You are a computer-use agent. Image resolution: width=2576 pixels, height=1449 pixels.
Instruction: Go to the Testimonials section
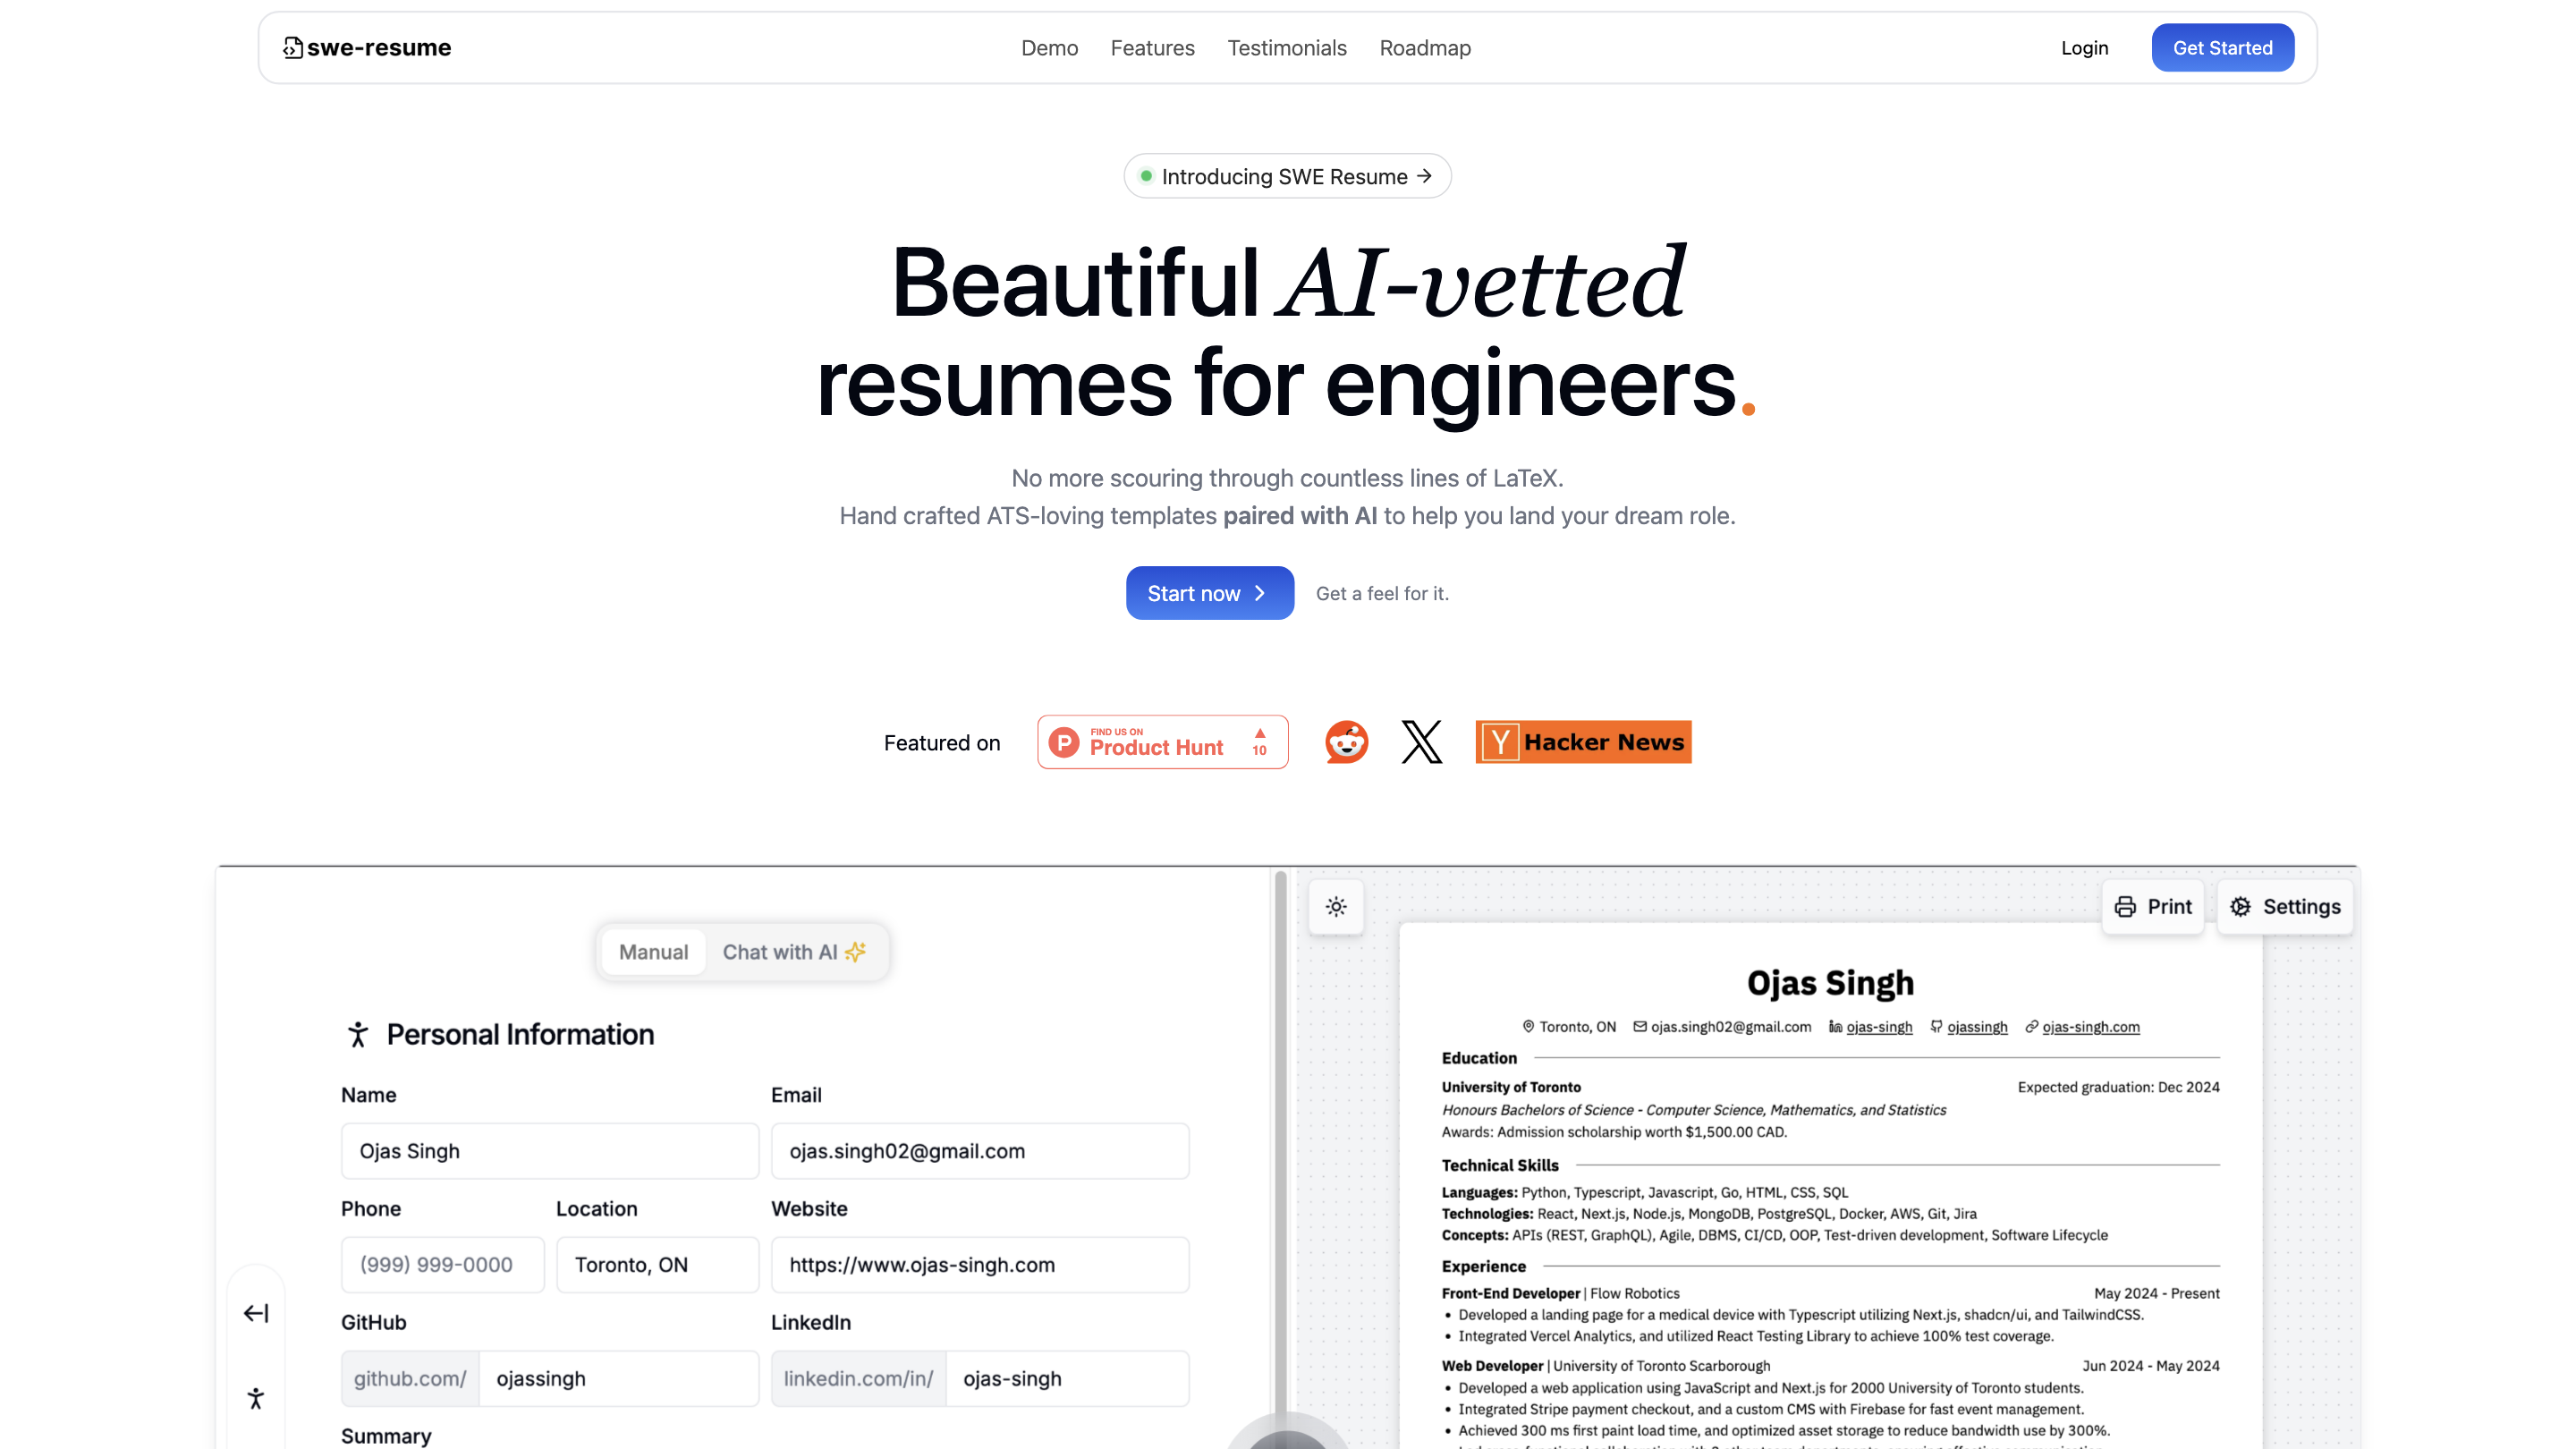tap(1287, 47)
